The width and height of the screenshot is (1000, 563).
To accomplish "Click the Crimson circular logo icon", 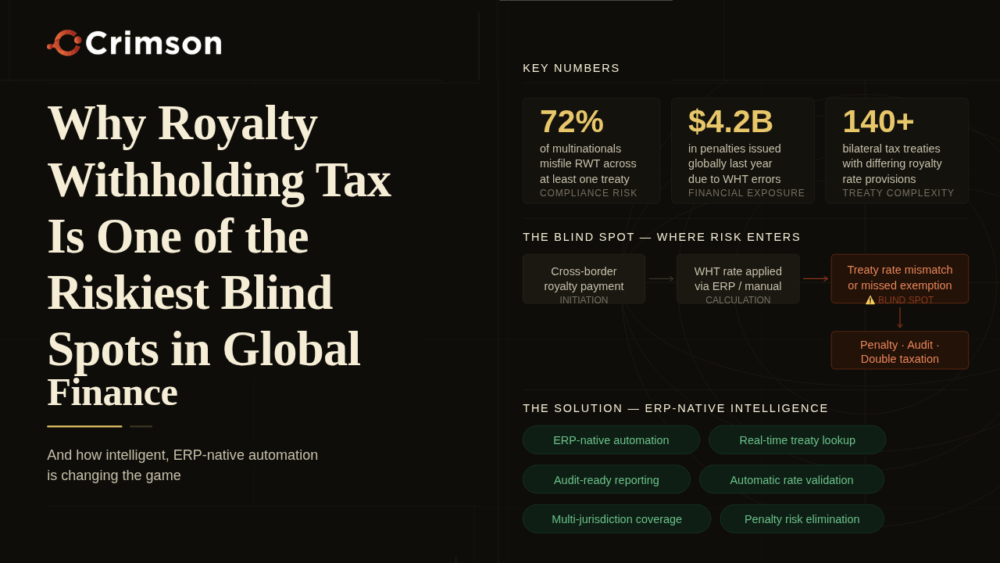I will click(64, 43).
